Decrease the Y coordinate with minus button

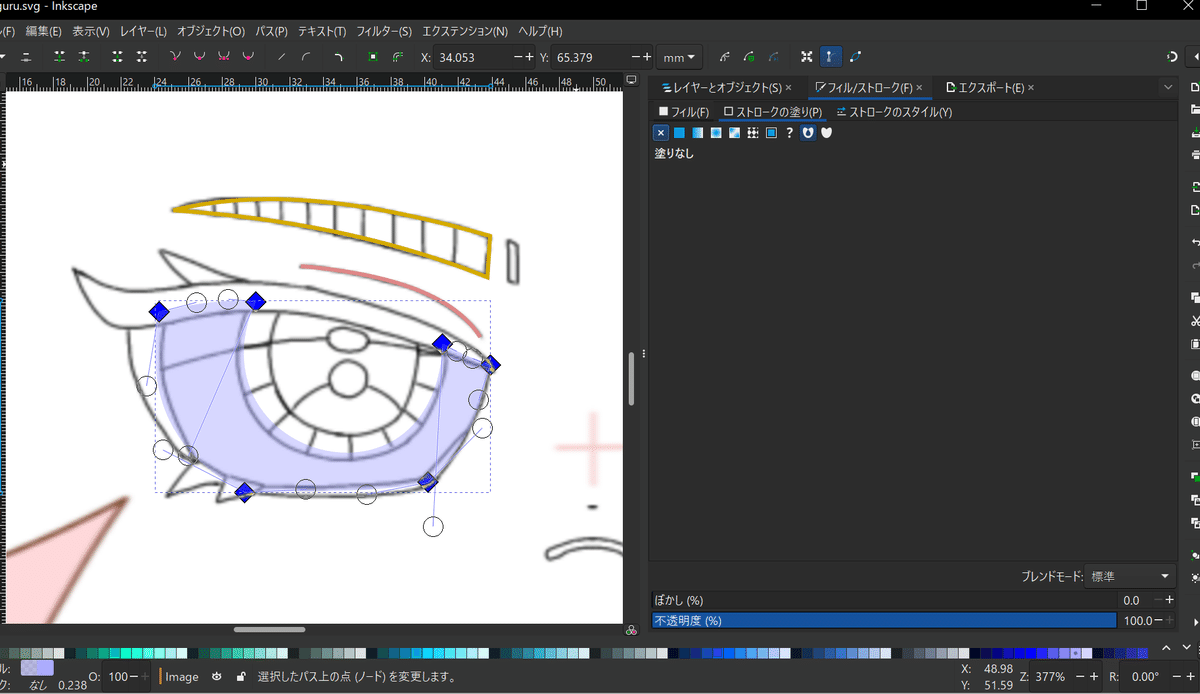click(x=635, y=57)
